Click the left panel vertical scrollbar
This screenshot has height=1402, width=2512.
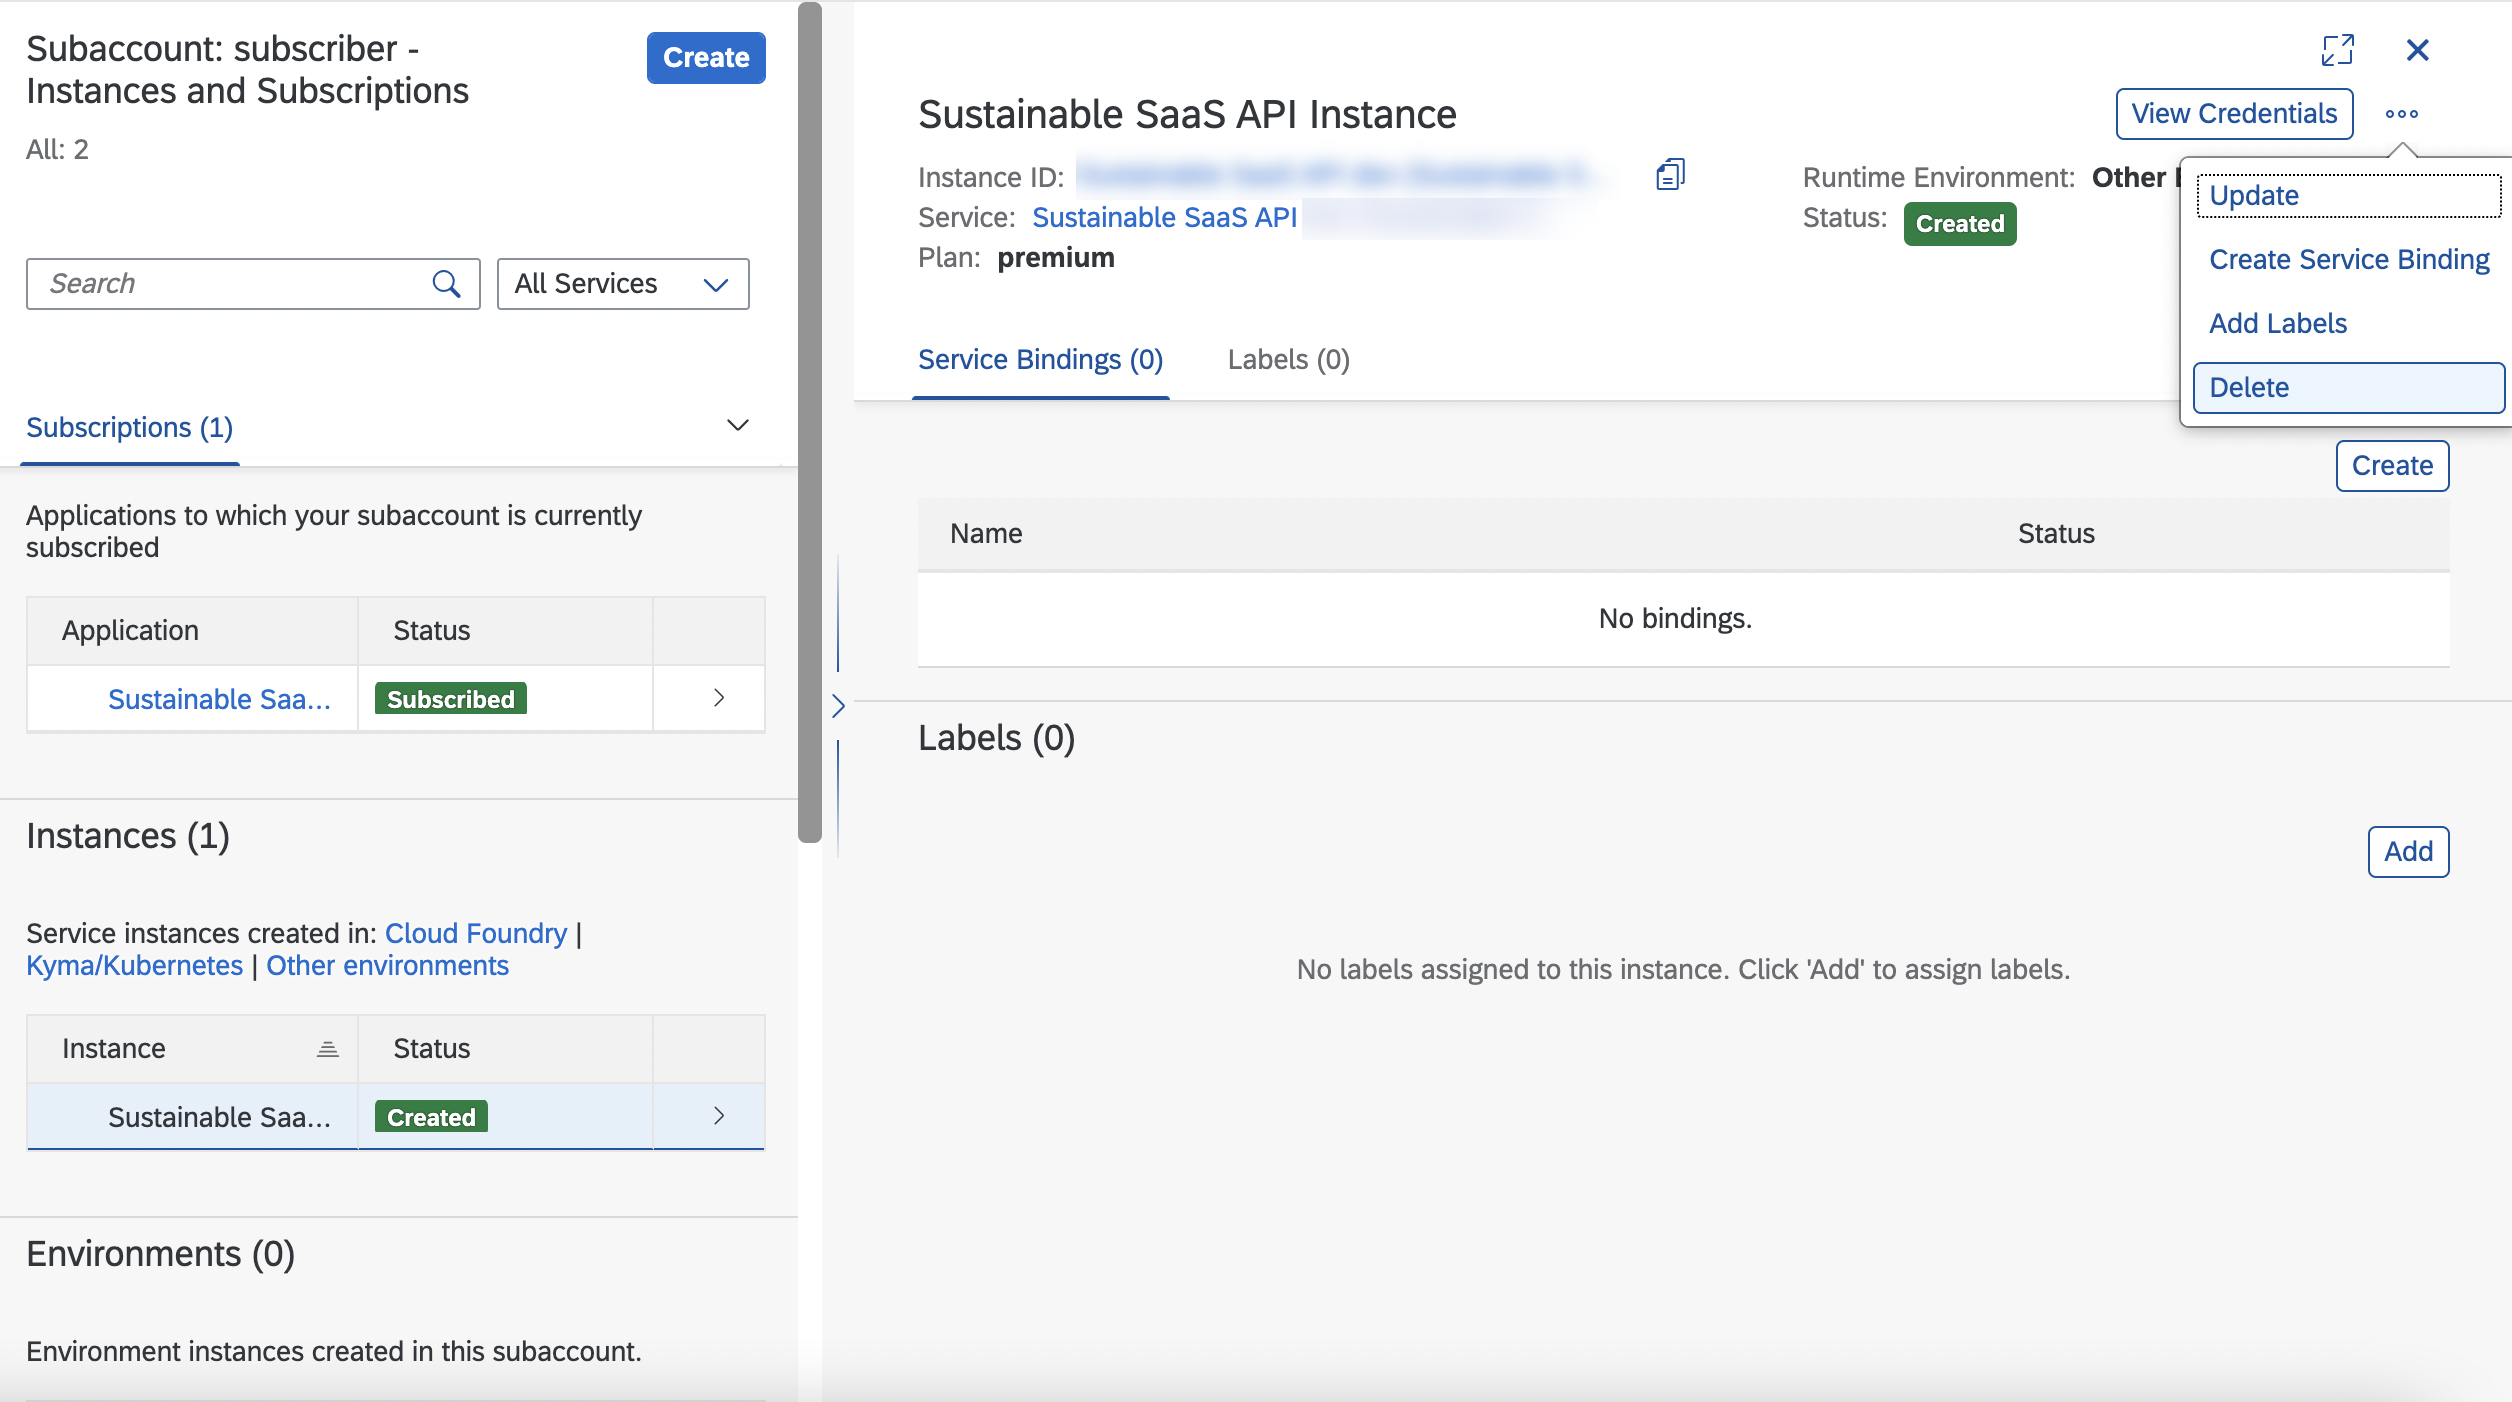[810, 422]
